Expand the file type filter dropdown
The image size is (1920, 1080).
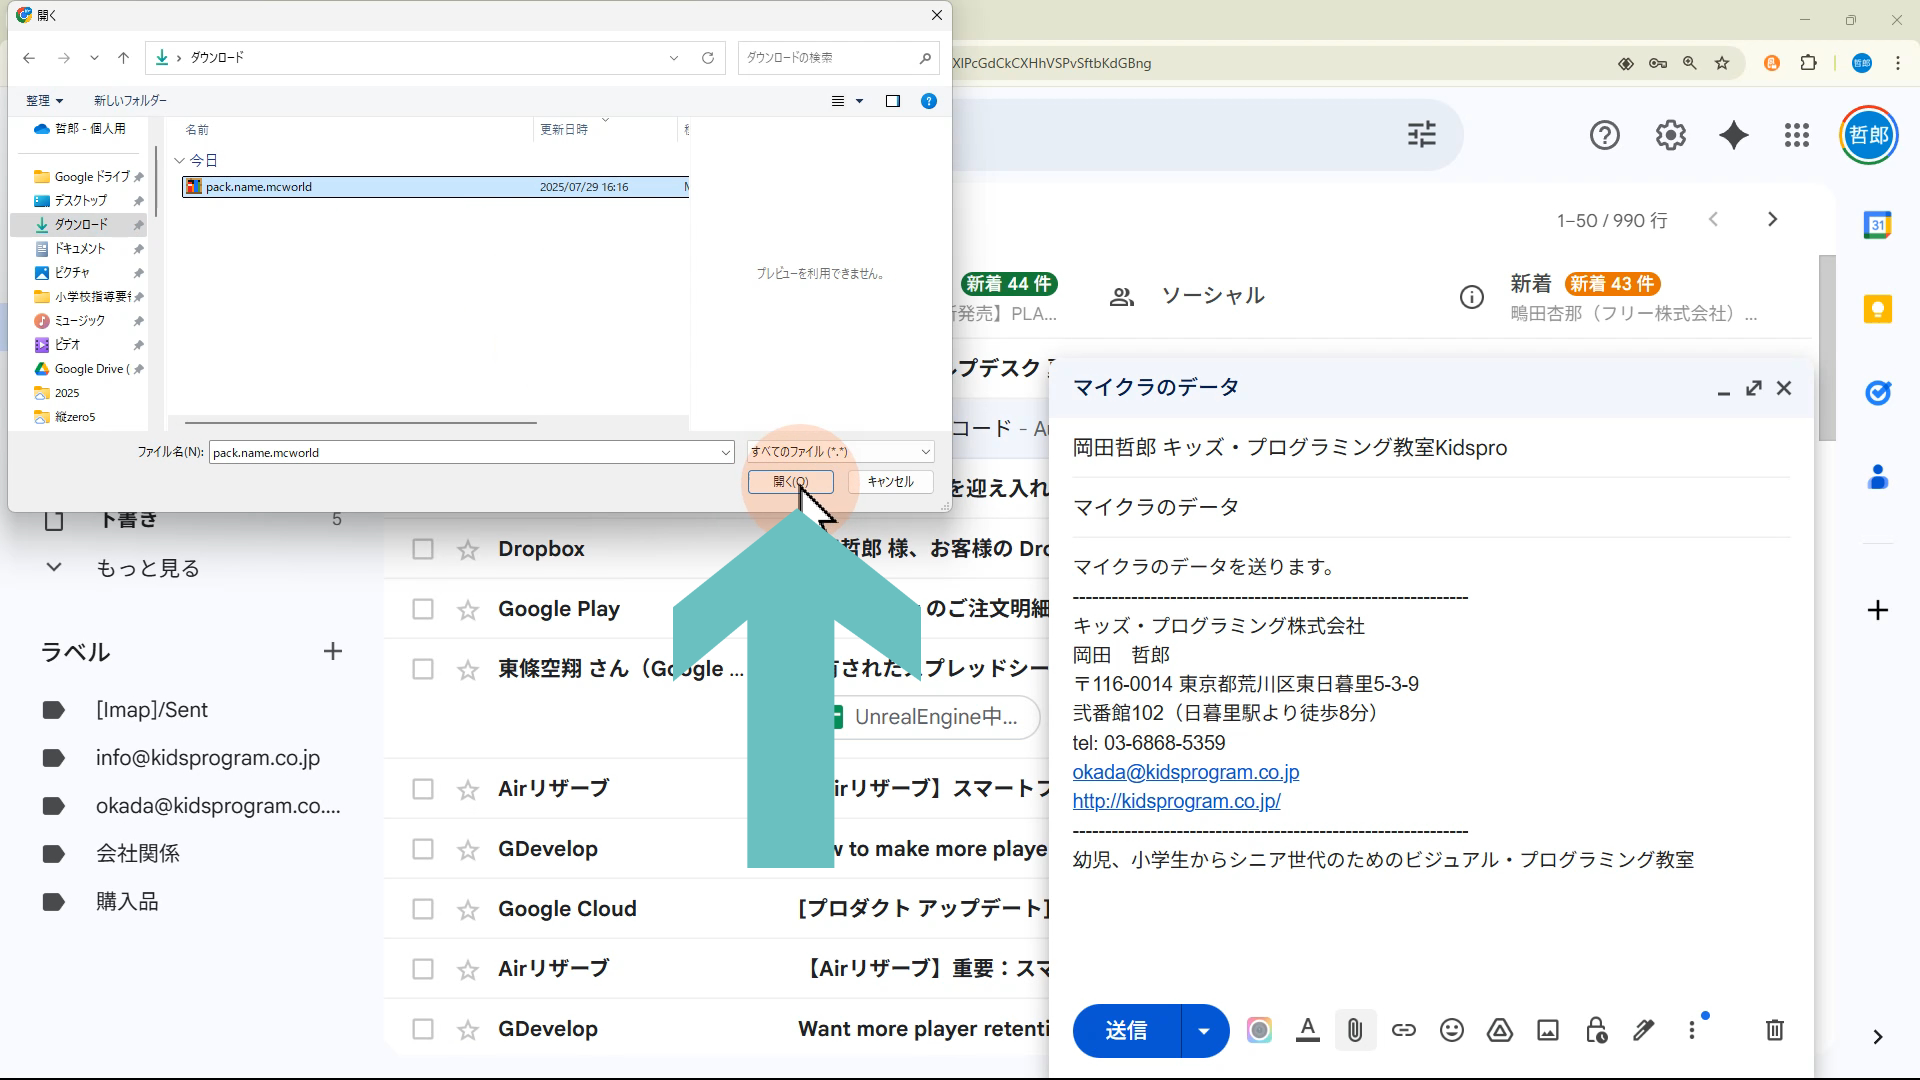(x=840, y=452)
